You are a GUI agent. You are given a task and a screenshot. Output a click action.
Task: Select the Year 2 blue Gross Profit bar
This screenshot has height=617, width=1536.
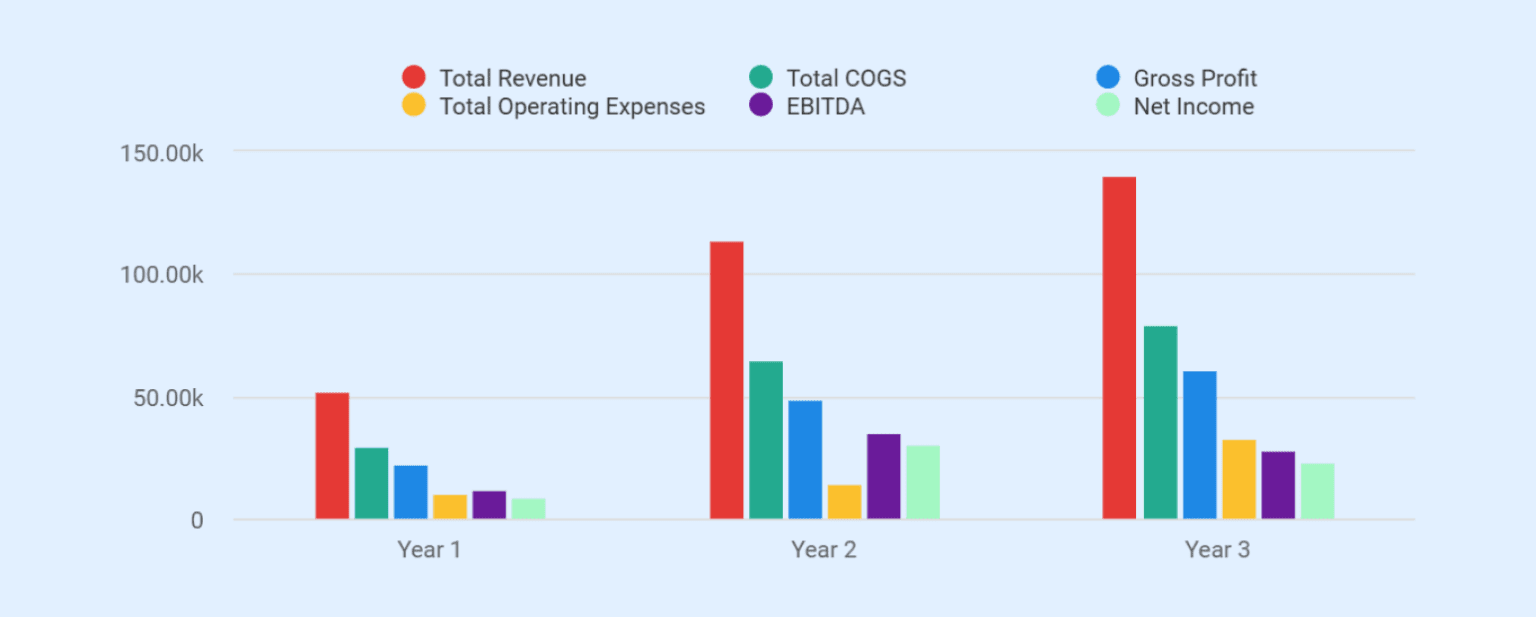pyautogui.click(x=805, y=460)
